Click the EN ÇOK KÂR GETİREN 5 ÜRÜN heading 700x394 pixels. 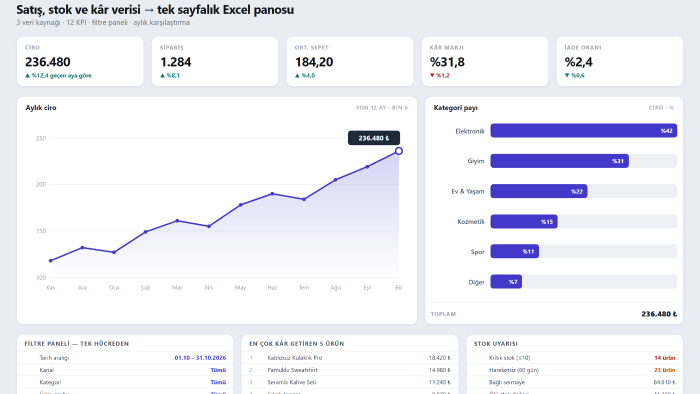pyautogui.click(x=297, y=344)
